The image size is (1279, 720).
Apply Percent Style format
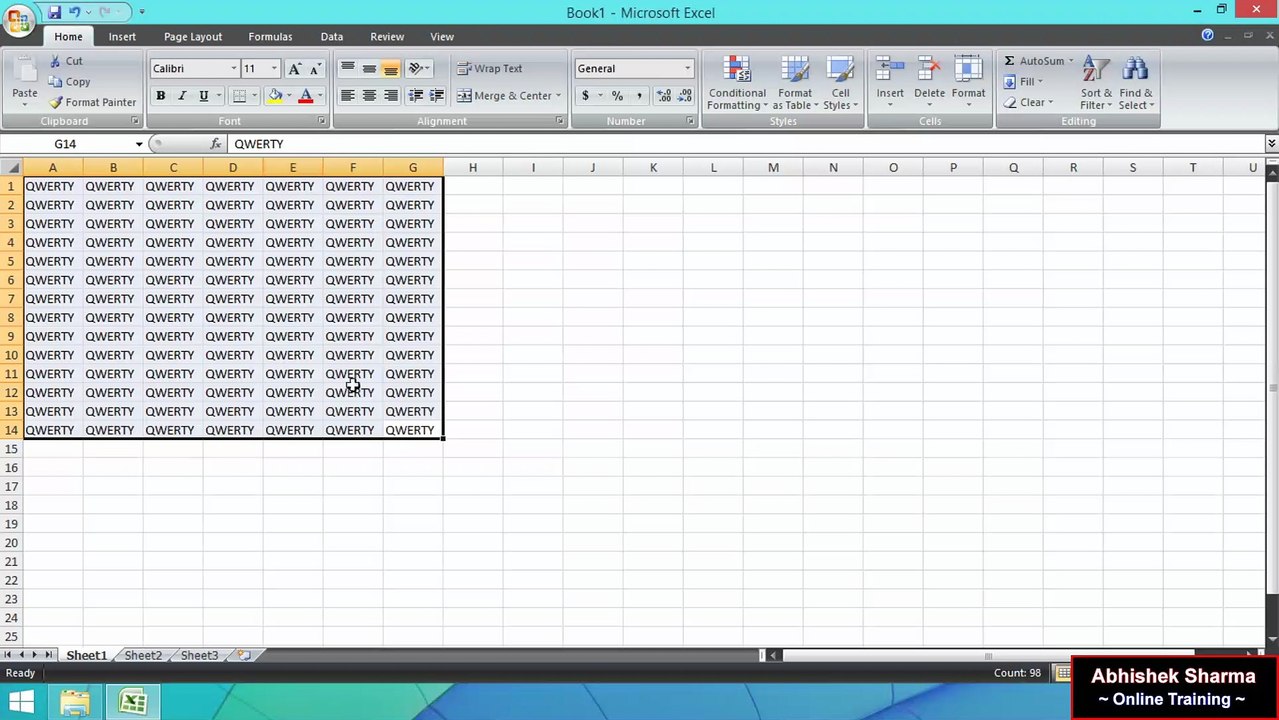tap(617, 96)
